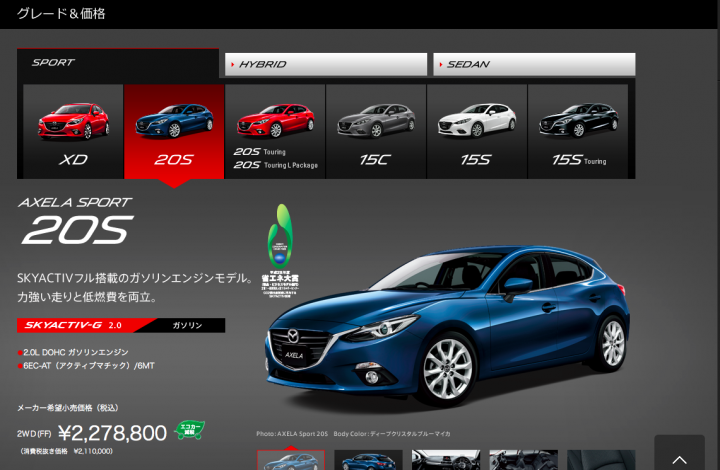Pick the 20S Touring grade card
Screen dimensions: 720x470
[x=275, y=131]
